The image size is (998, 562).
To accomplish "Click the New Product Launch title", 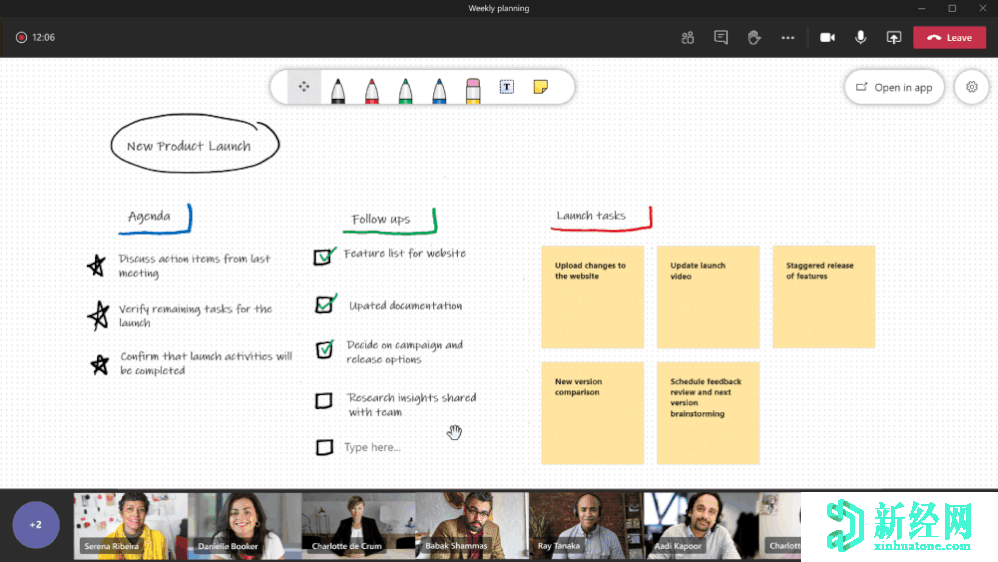I will [x=189, y=146].
